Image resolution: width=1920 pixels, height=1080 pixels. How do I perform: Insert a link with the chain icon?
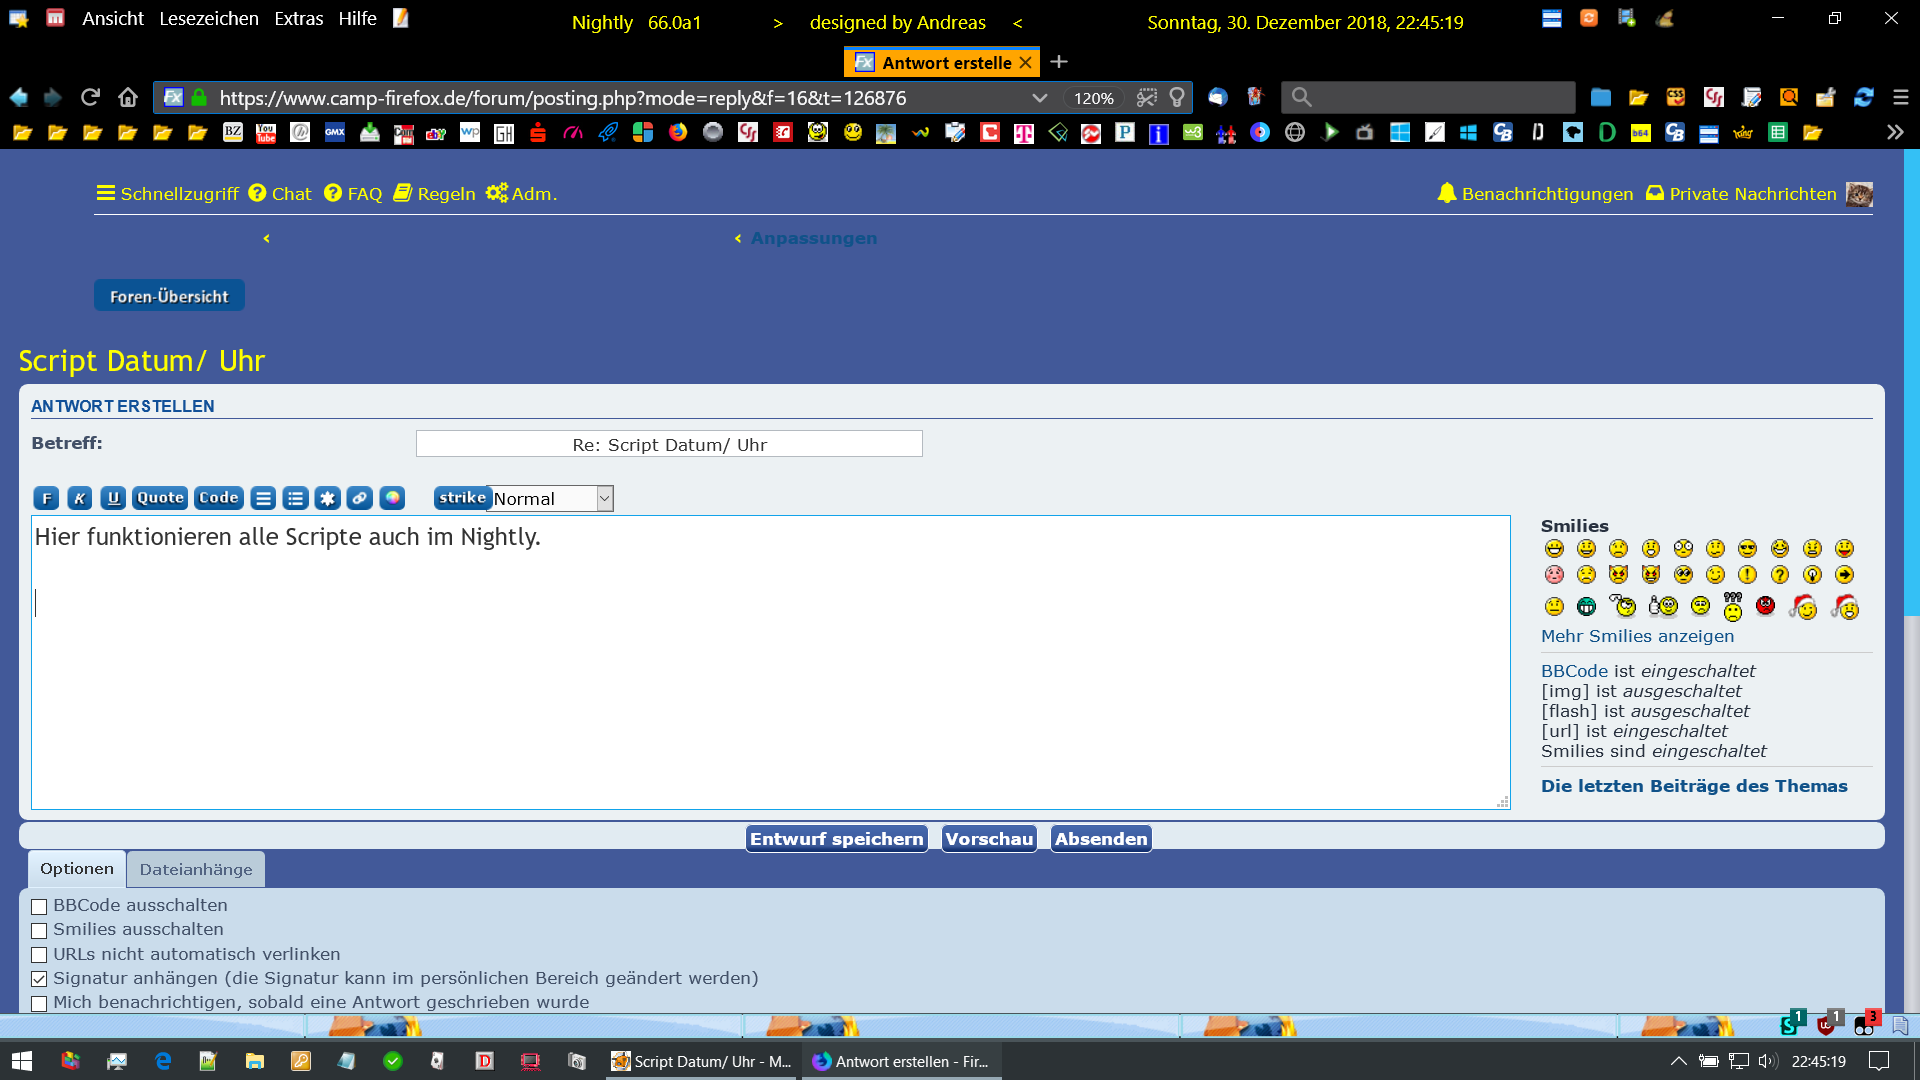point(360,498)
